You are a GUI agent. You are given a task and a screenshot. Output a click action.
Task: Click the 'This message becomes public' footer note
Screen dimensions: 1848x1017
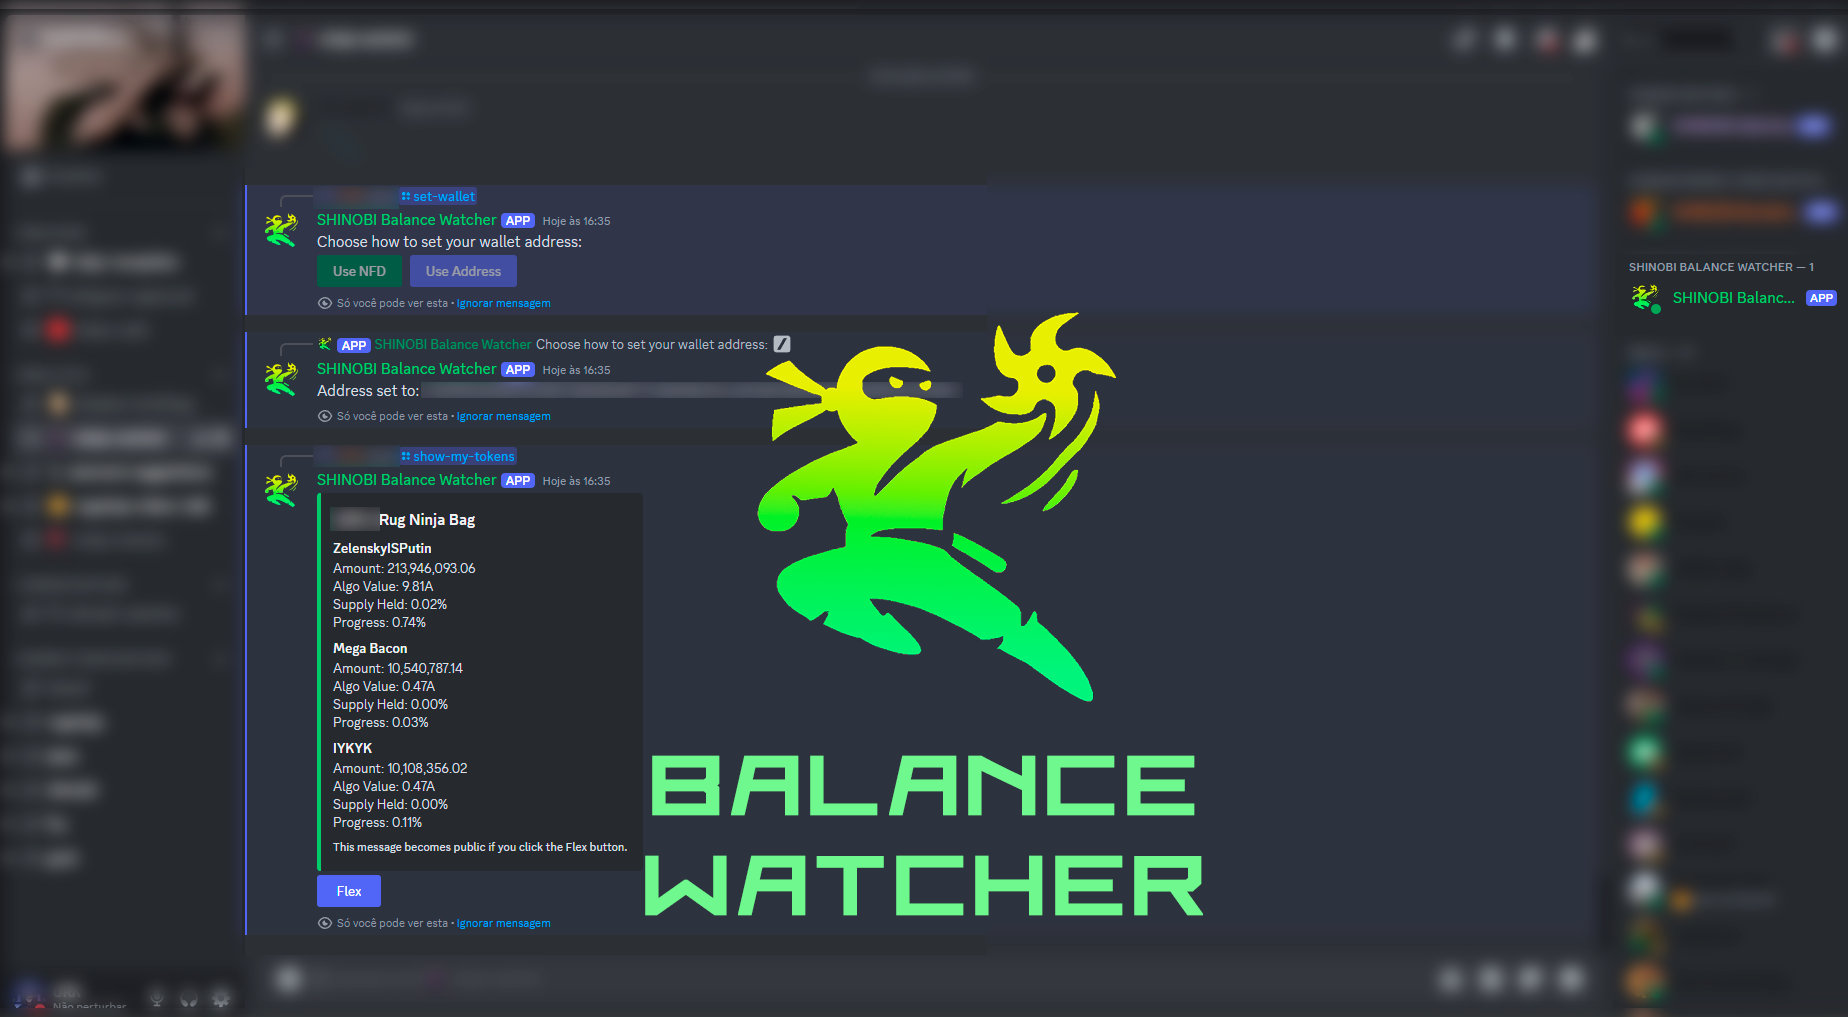[x=480, y=847]
